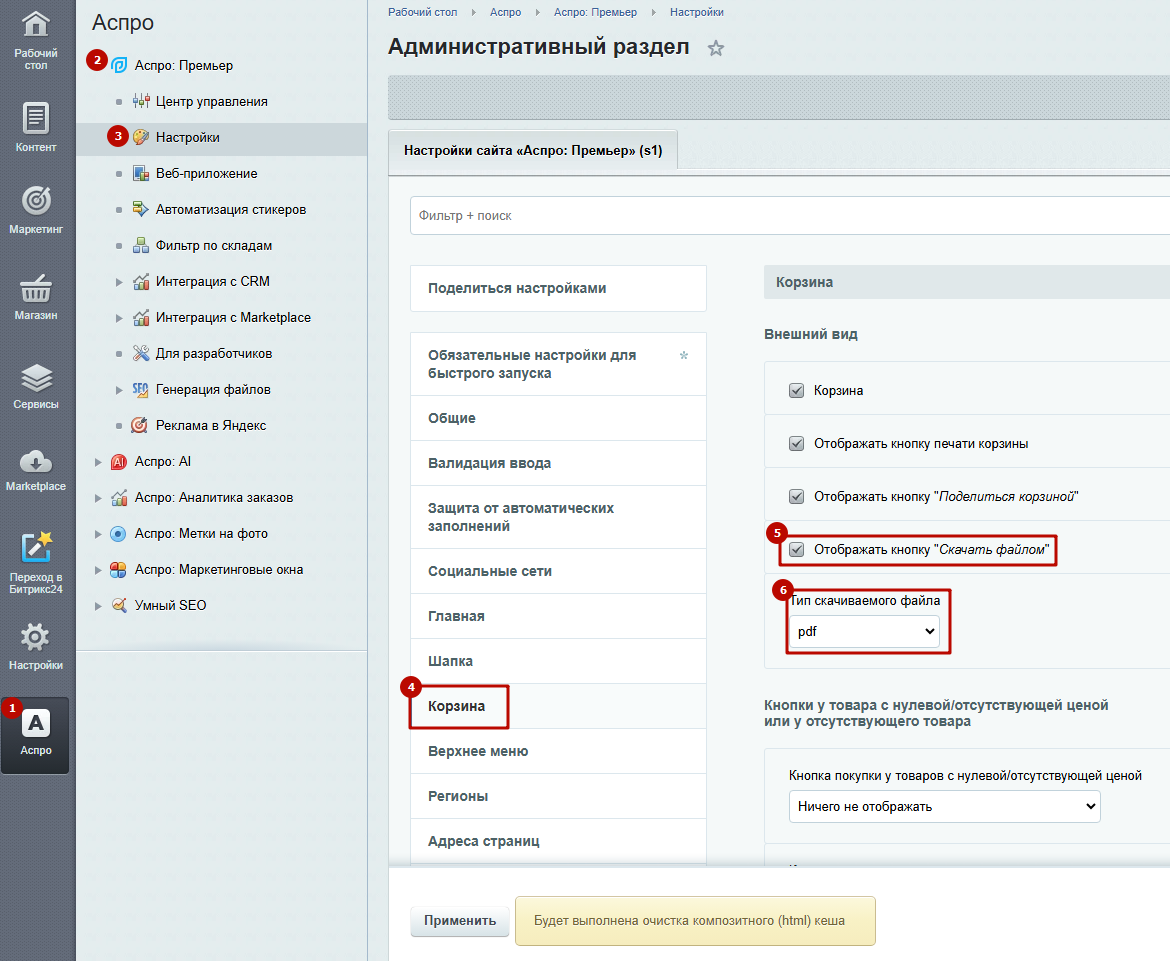Click the Переход в Битрикс24 icon
This screenshot has height=961, width=1170.
point(36,548)
